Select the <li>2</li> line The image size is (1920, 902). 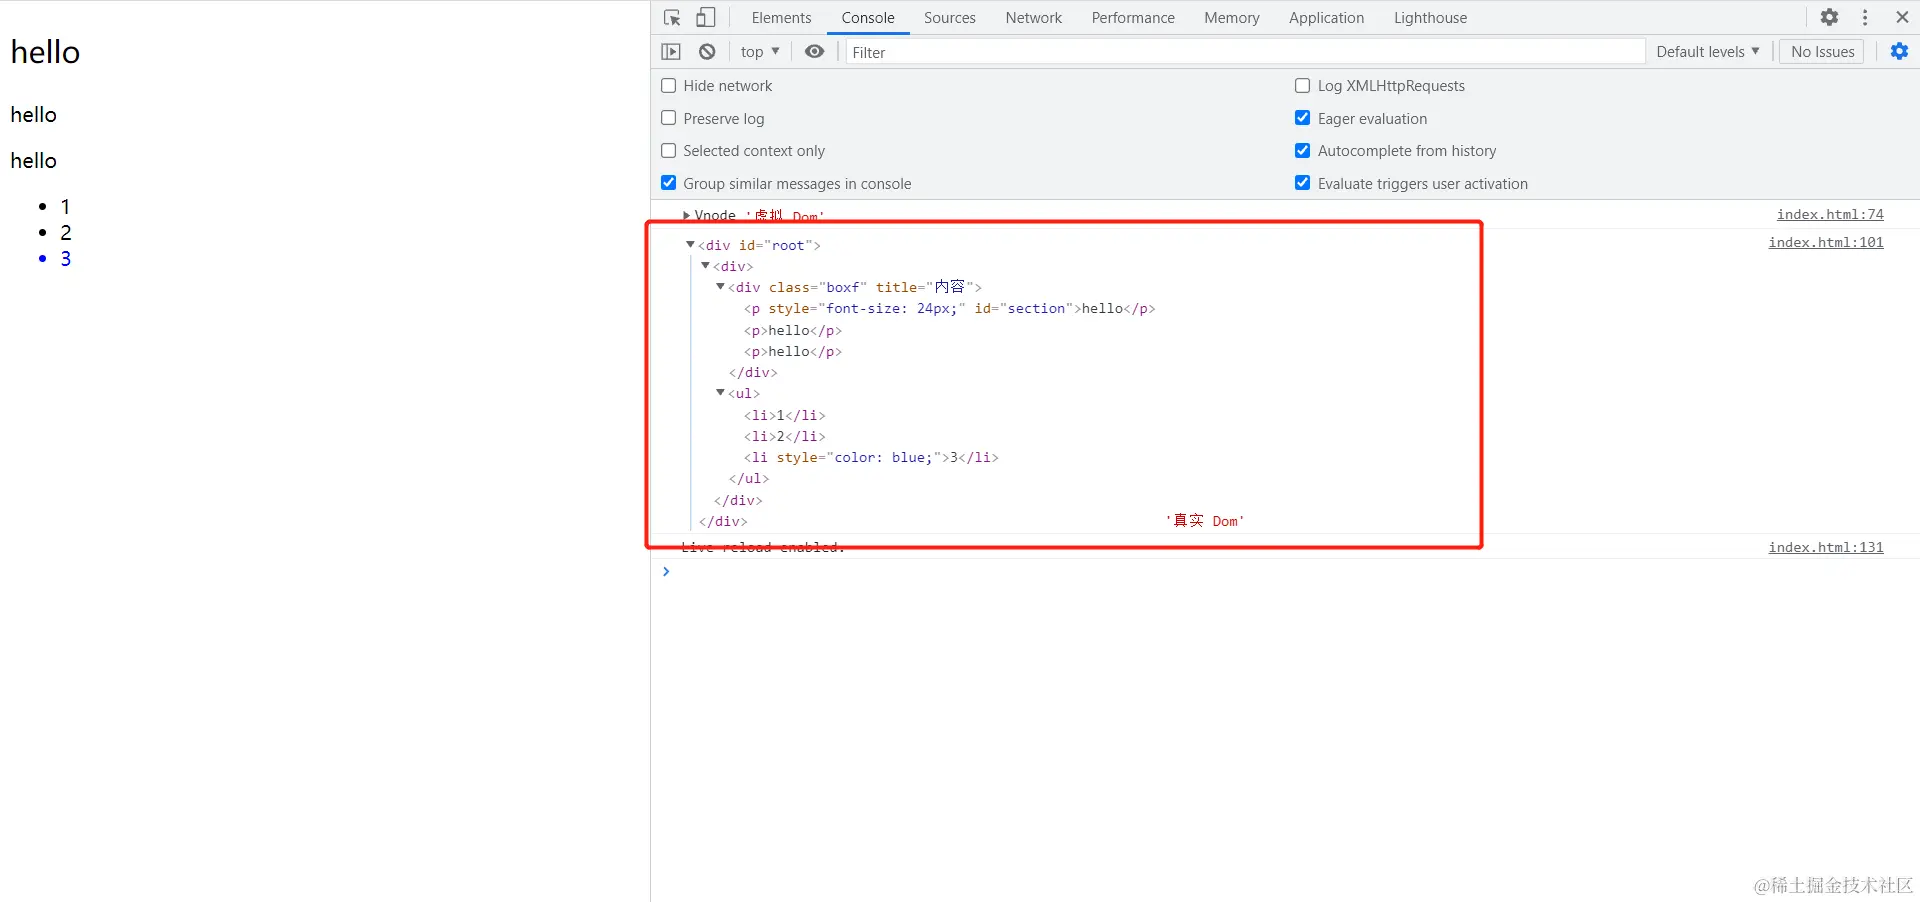[785, 436]
